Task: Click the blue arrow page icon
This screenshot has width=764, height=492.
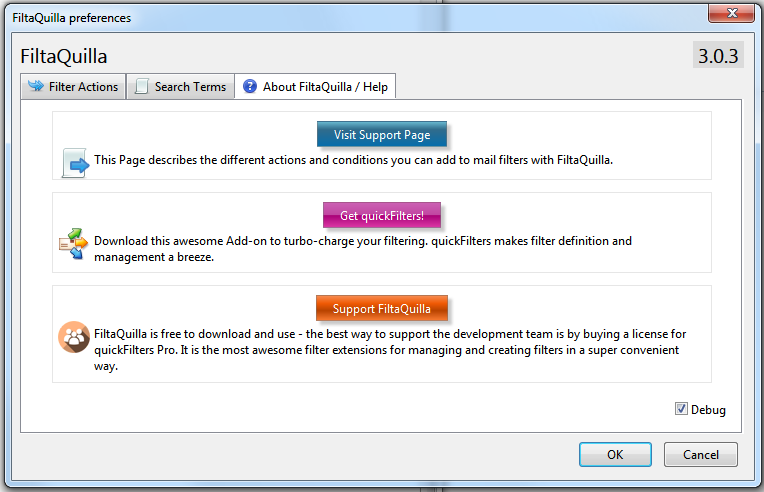Action: click(x=76, y=163)
